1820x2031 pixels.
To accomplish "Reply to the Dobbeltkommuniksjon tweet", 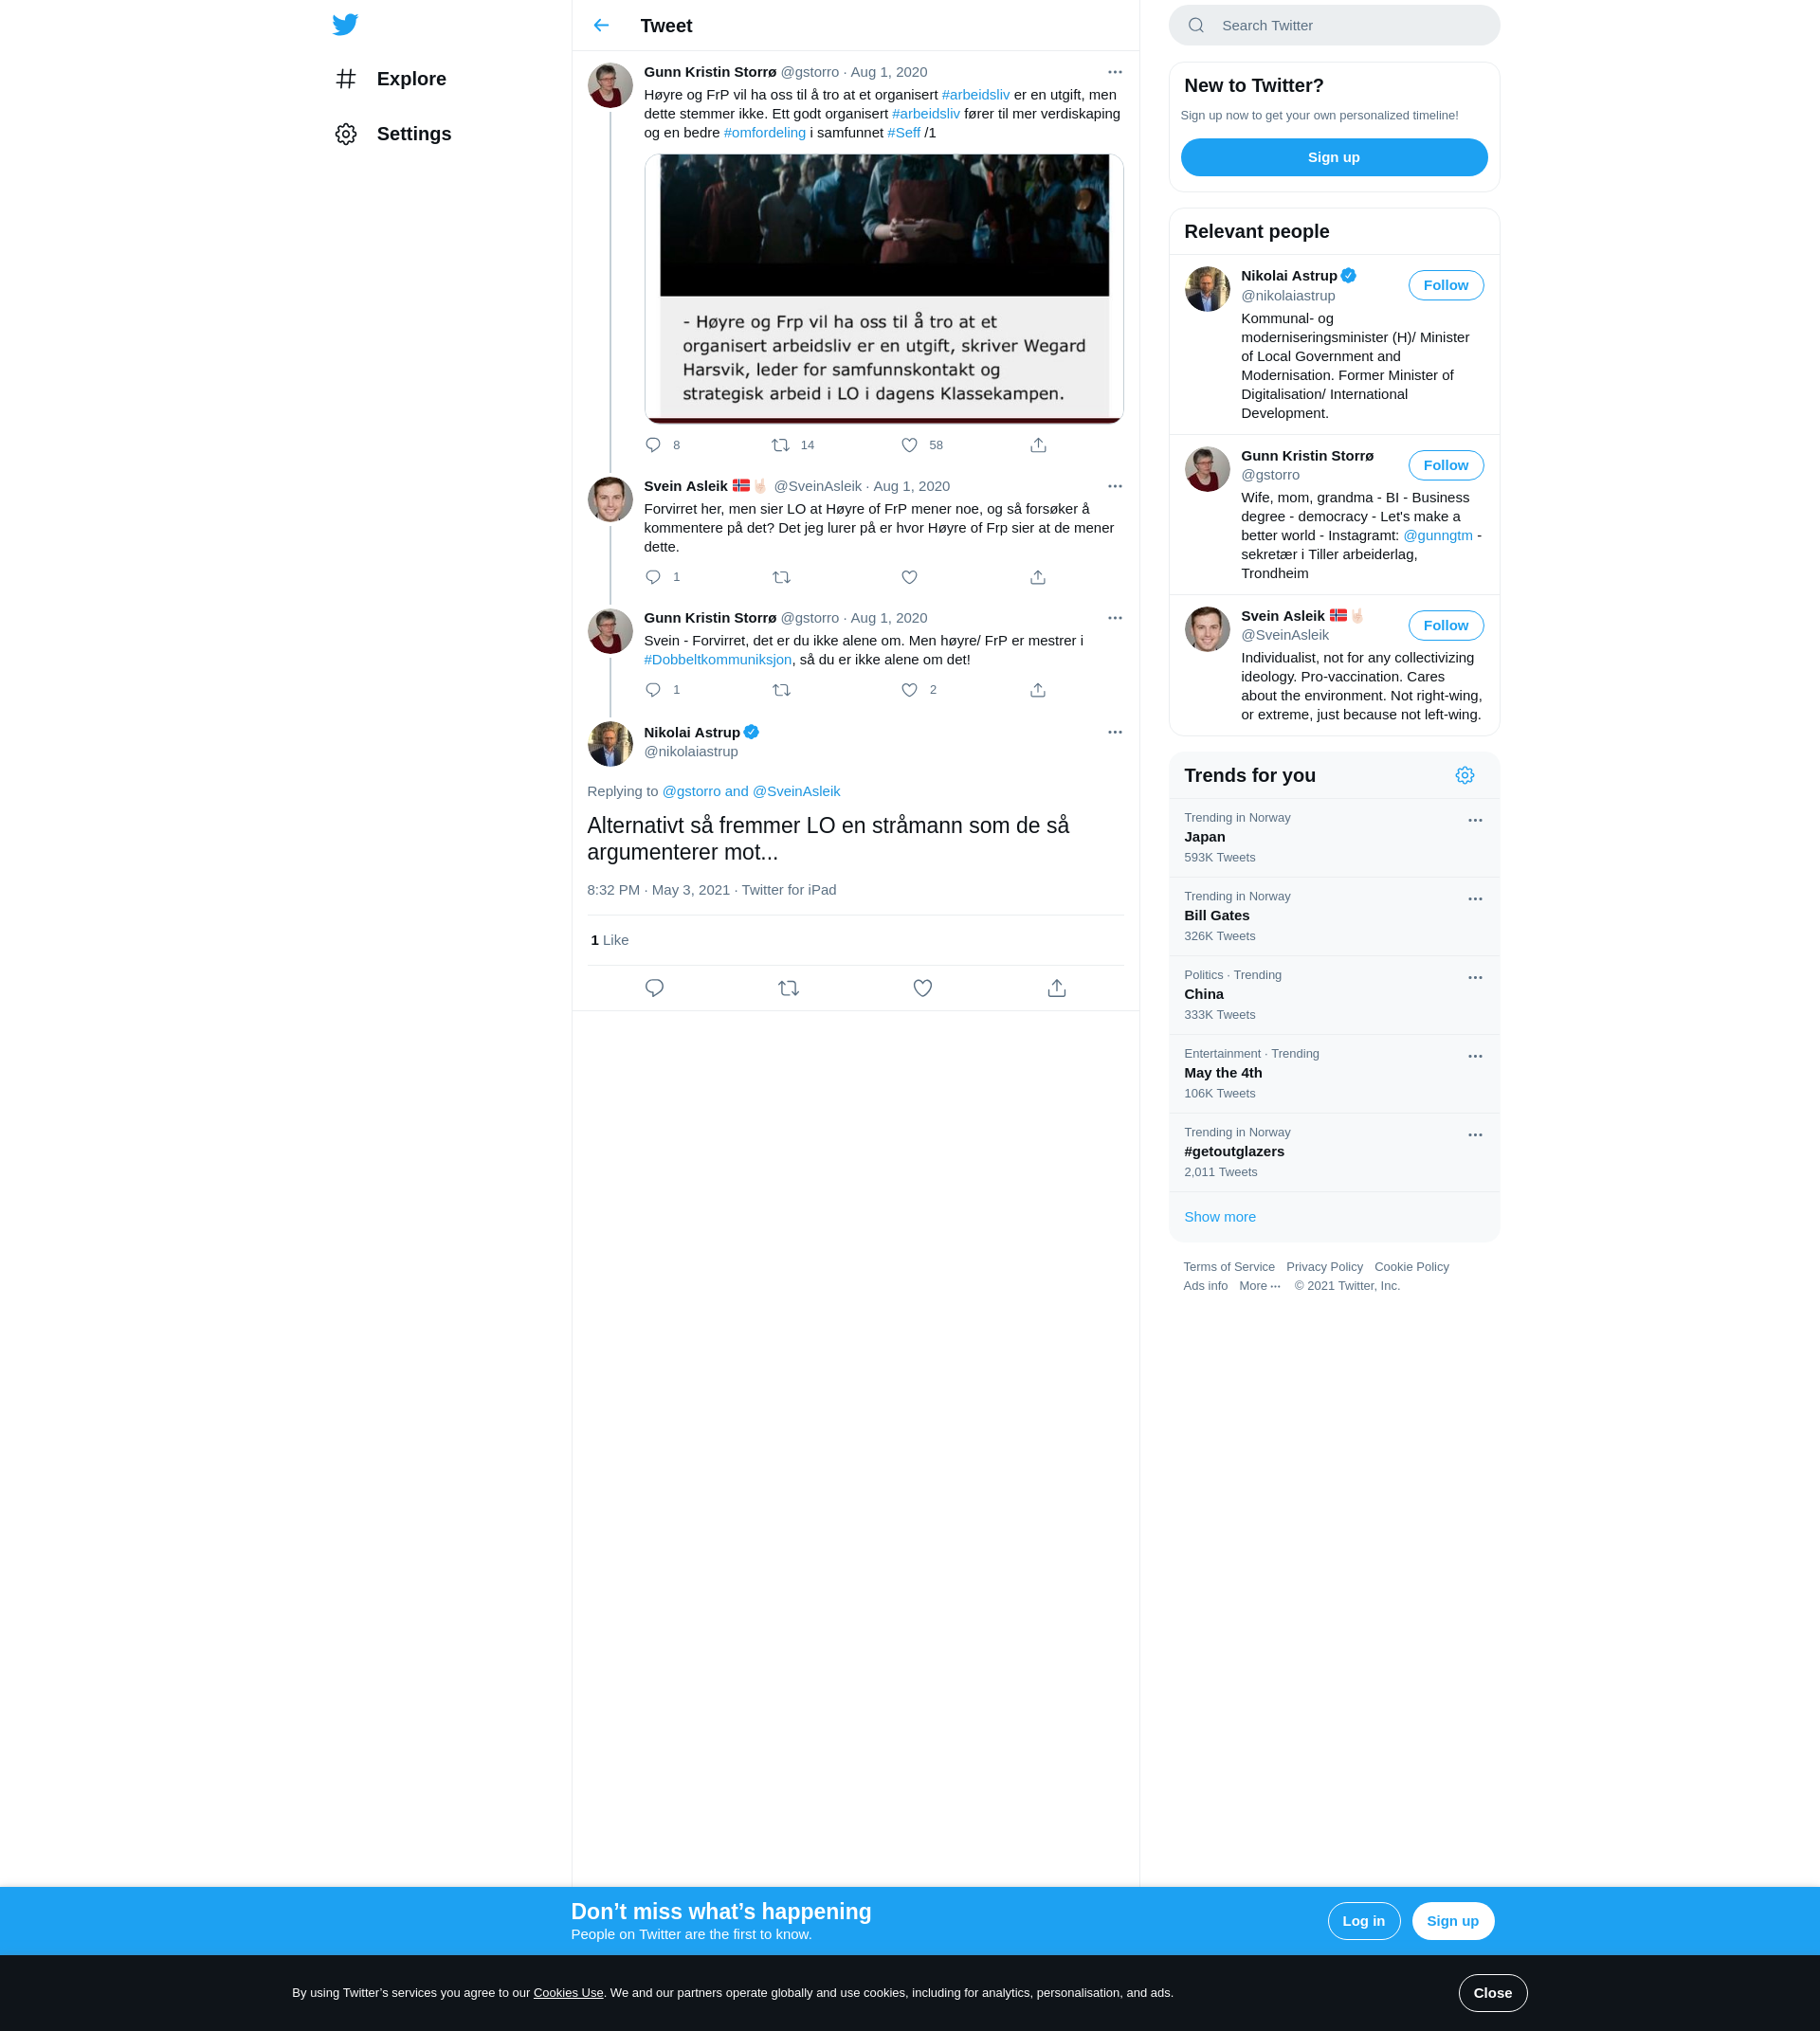I will (653, 690).
